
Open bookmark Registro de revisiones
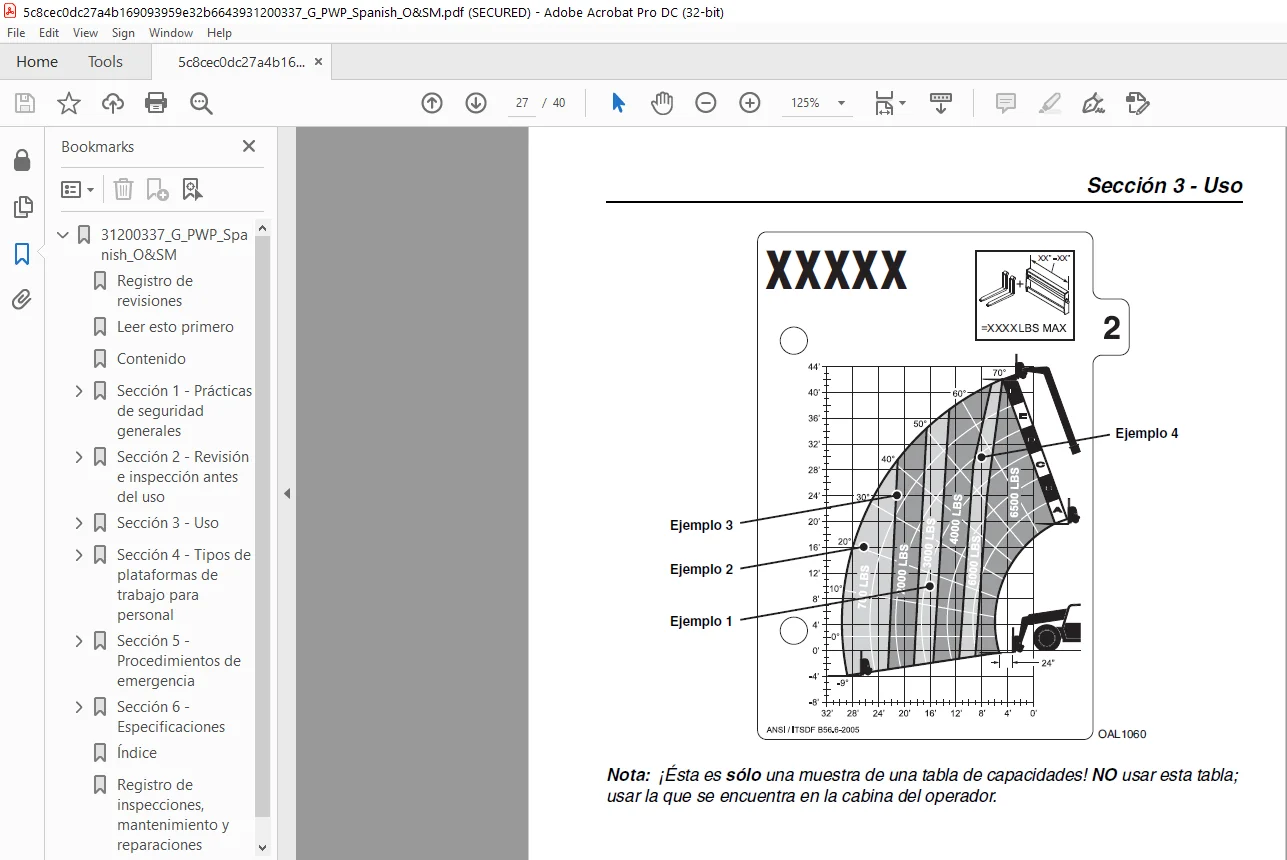pyautogui.click(x=155, y=291)
